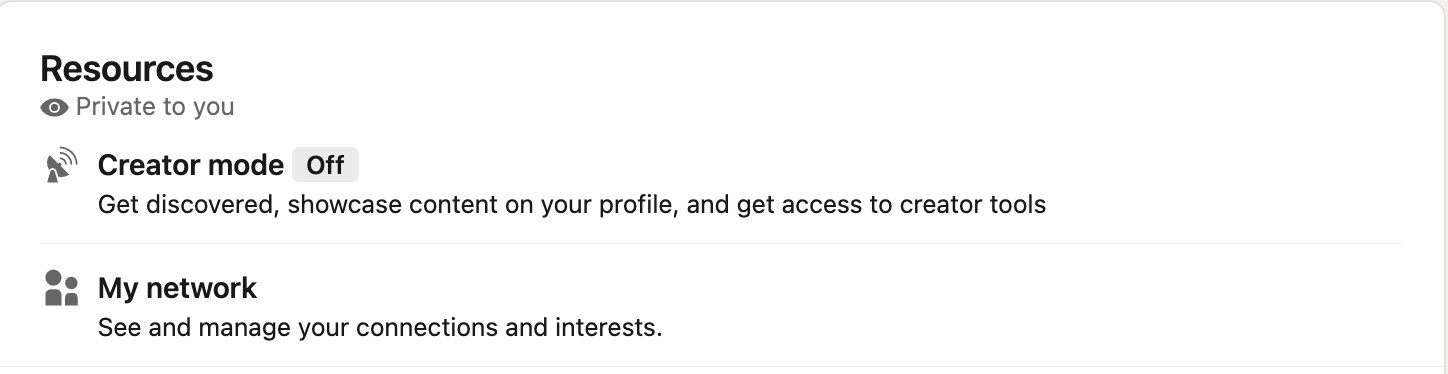Click the eye icon beside Private to you
Image resolution: width=1448 pixels, height=374 pixels.
tap(55, 107)
